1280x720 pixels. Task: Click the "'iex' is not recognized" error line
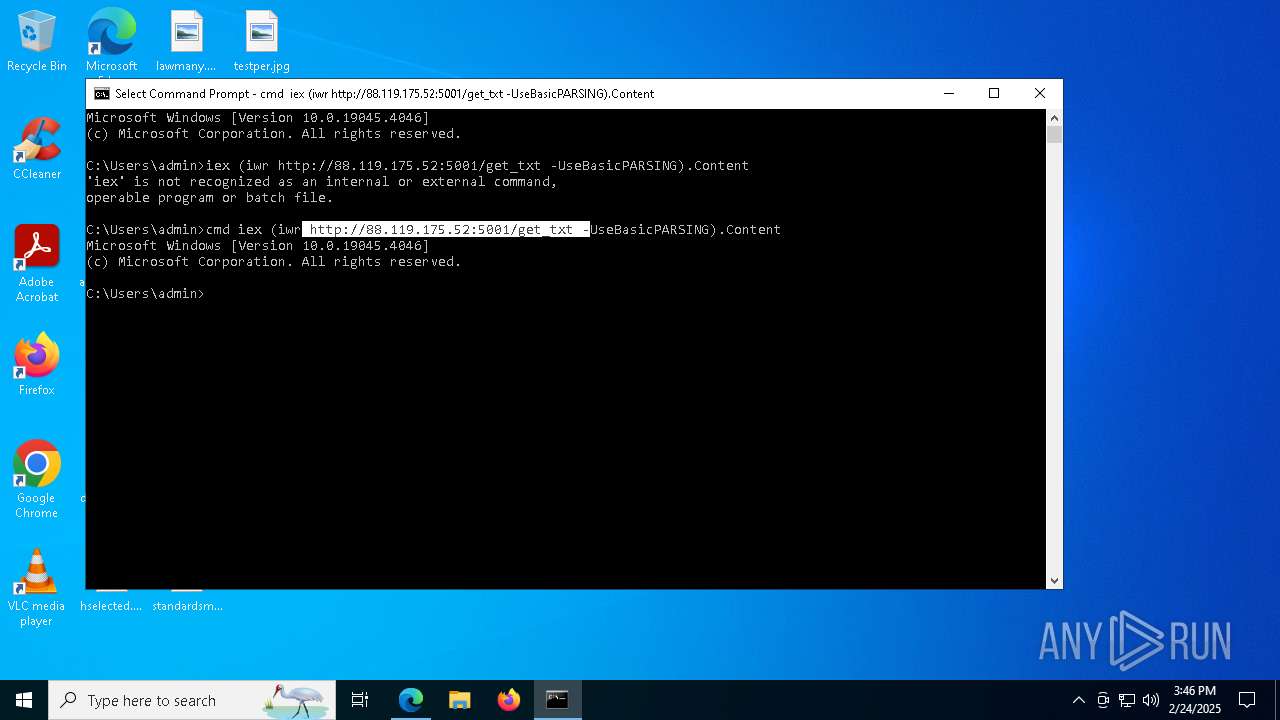click(x=322, y=181)
